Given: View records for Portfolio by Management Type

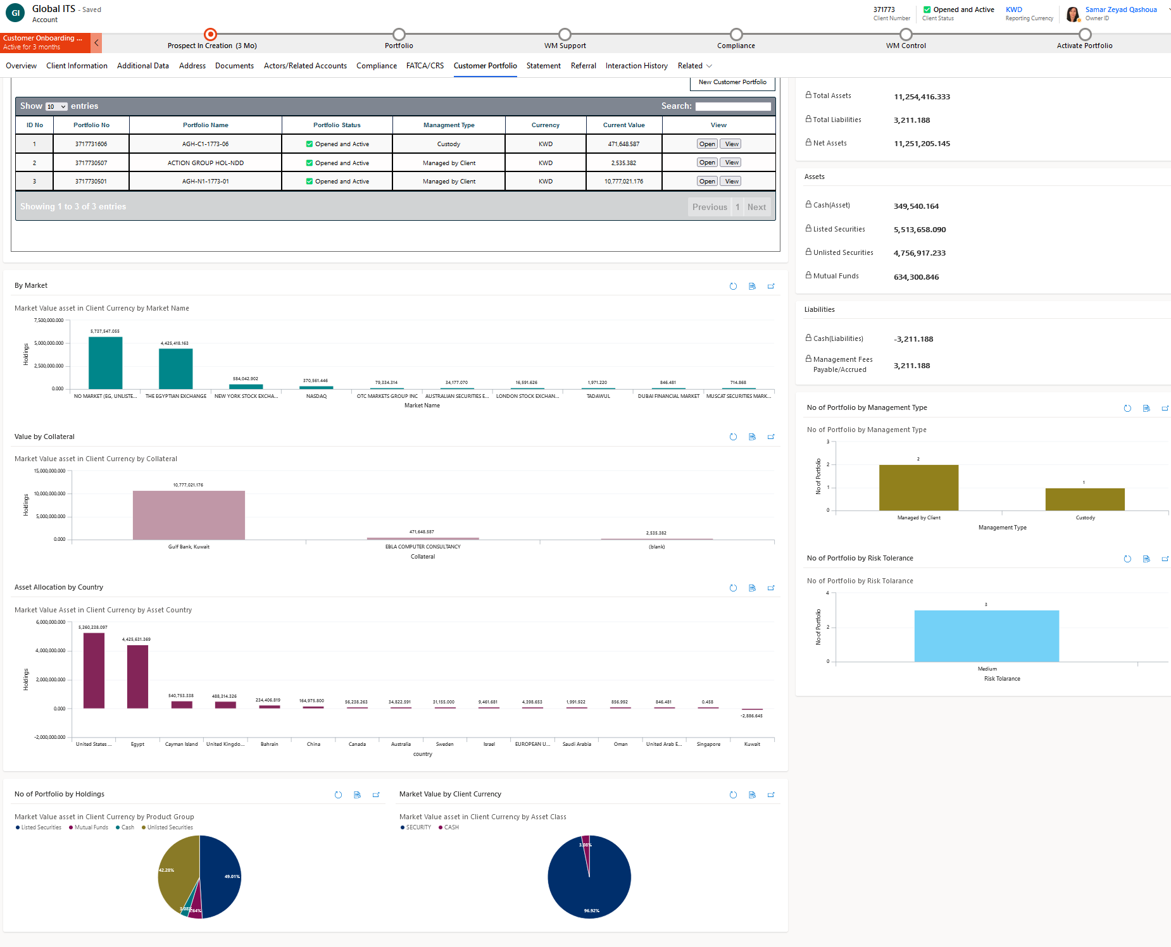Looking at the screenshot, I should tap(1146, 408).
